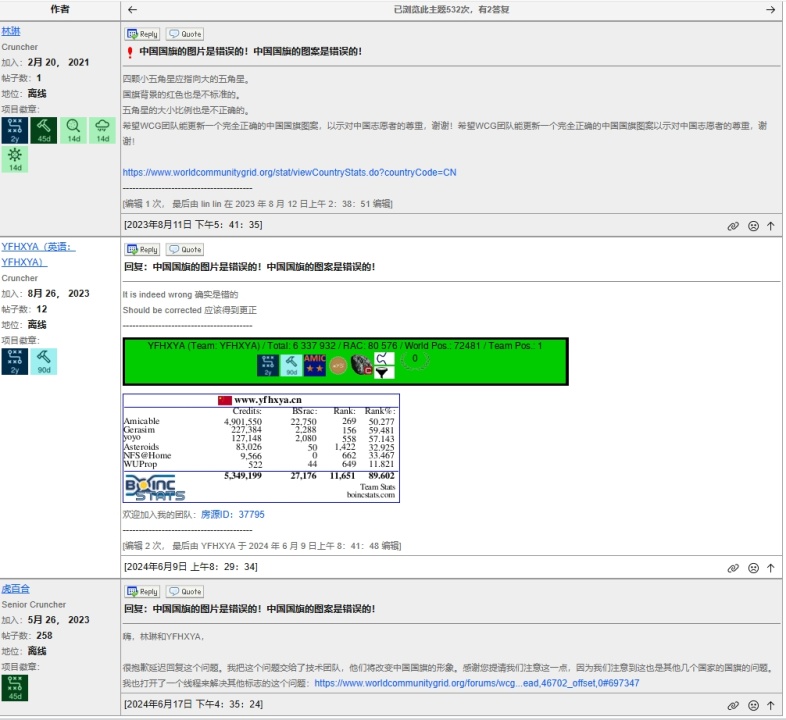Click total credits 5,349,199

coord(243,475)
